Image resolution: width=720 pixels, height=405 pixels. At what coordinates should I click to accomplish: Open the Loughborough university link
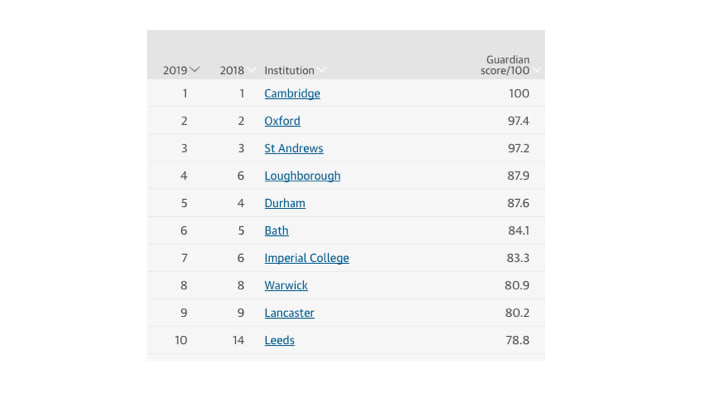click(302, 176)
